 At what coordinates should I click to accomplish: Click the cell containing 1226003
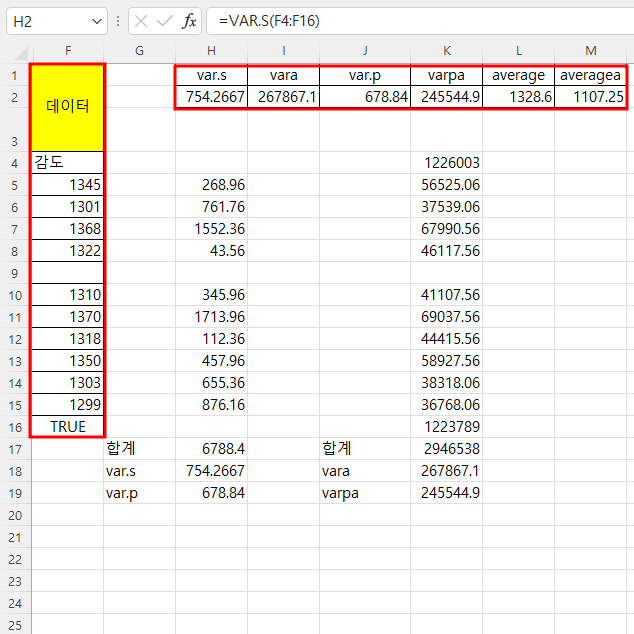pyautogui.click(x=446, y=163)
